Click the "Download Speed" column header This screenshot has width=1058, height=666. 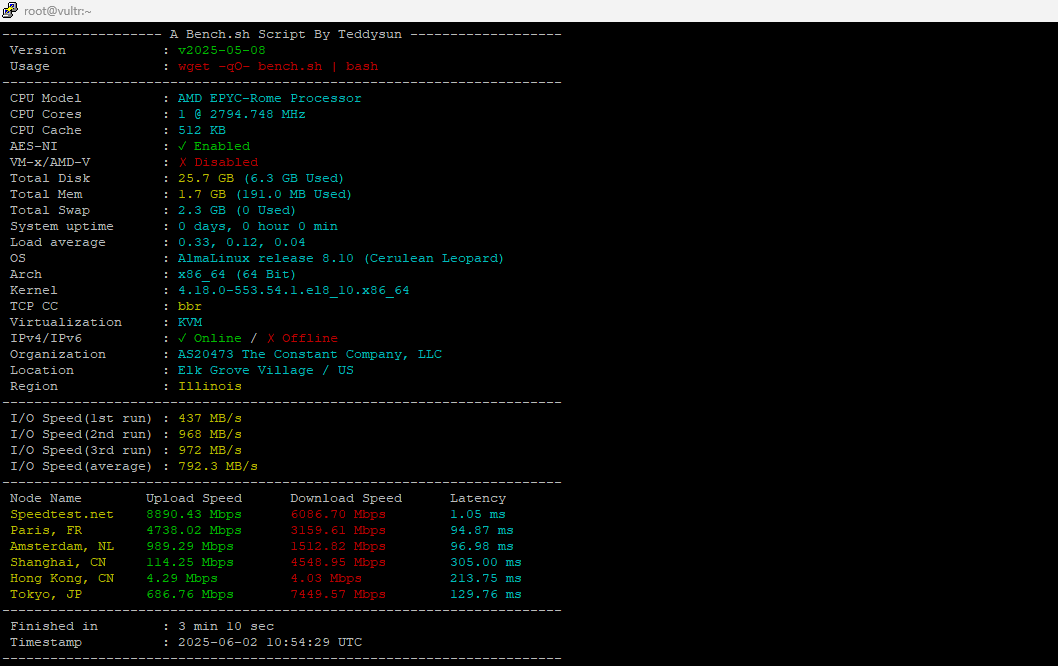coord(346,499)
